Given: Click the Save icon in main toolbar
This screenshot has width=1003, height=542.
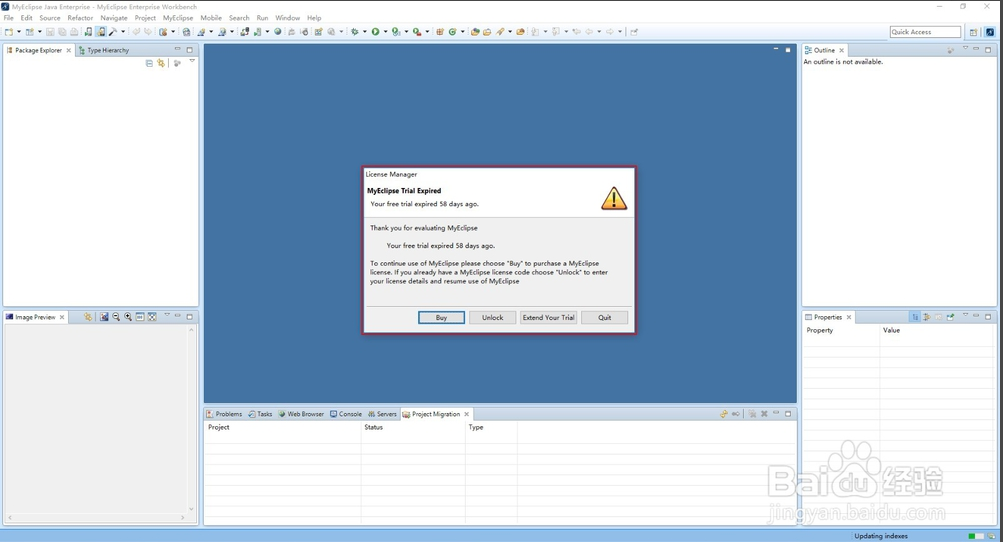Looking at the screenshot, I should 50,32.
